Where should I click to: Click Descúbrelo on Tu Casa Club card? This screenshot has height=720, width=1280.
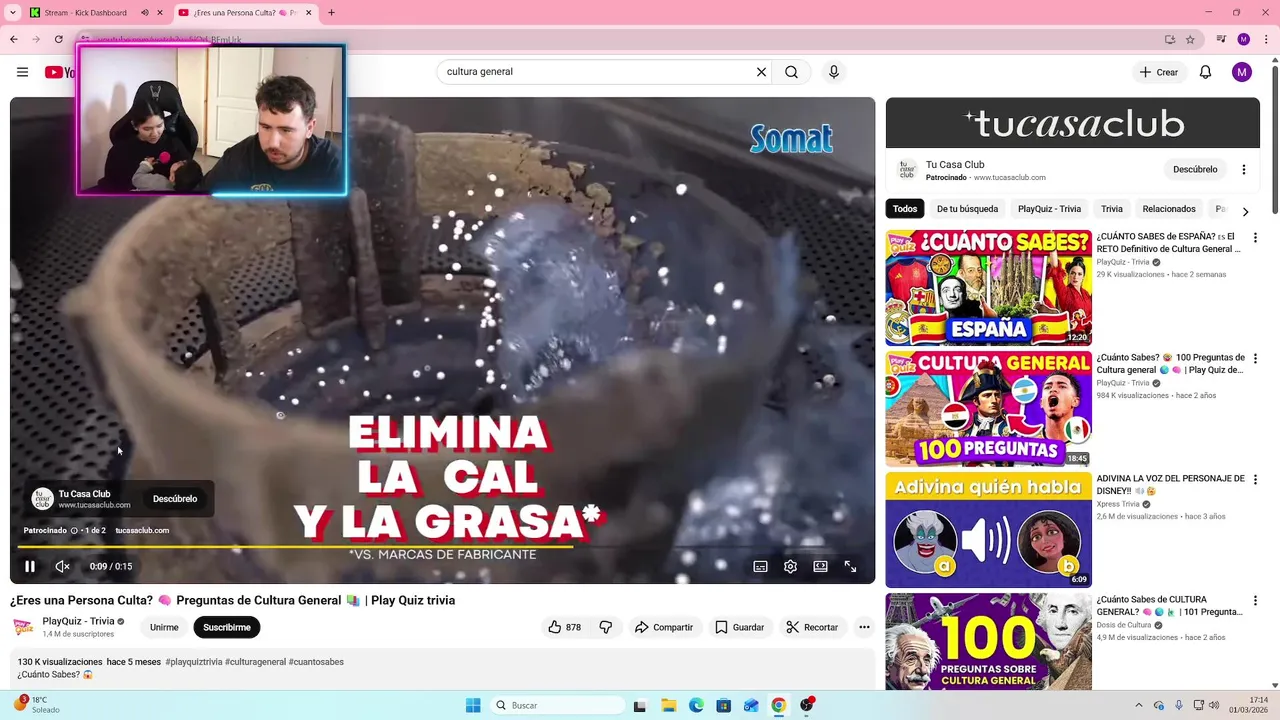tap(1195, 170)
